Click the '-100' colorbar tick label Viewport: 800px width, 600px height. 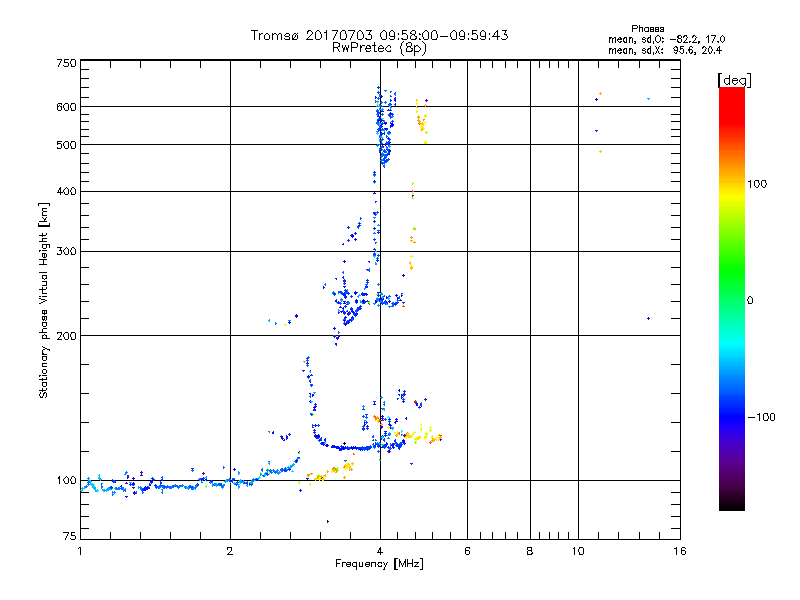[x=761, y=417]
